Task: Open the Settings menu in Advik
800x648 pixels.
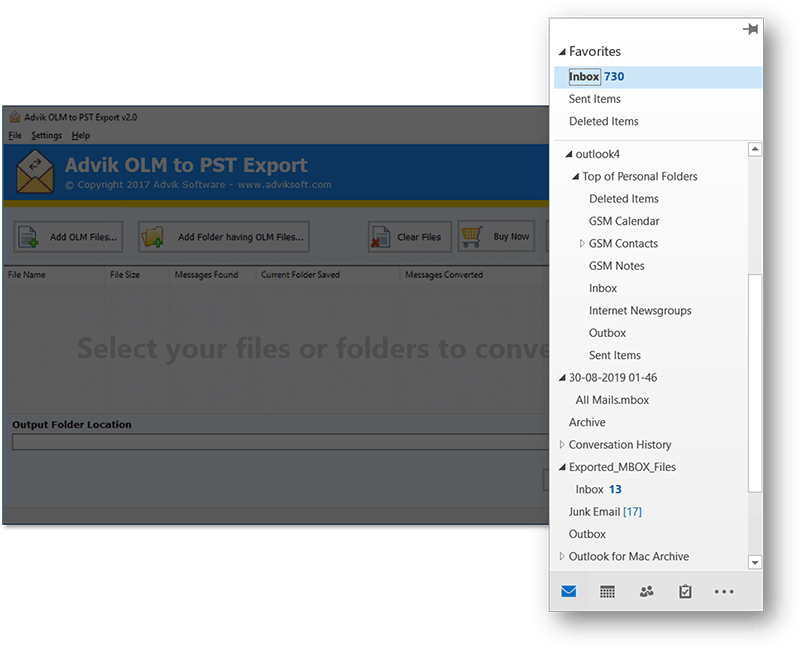Action: pos(46,135)
